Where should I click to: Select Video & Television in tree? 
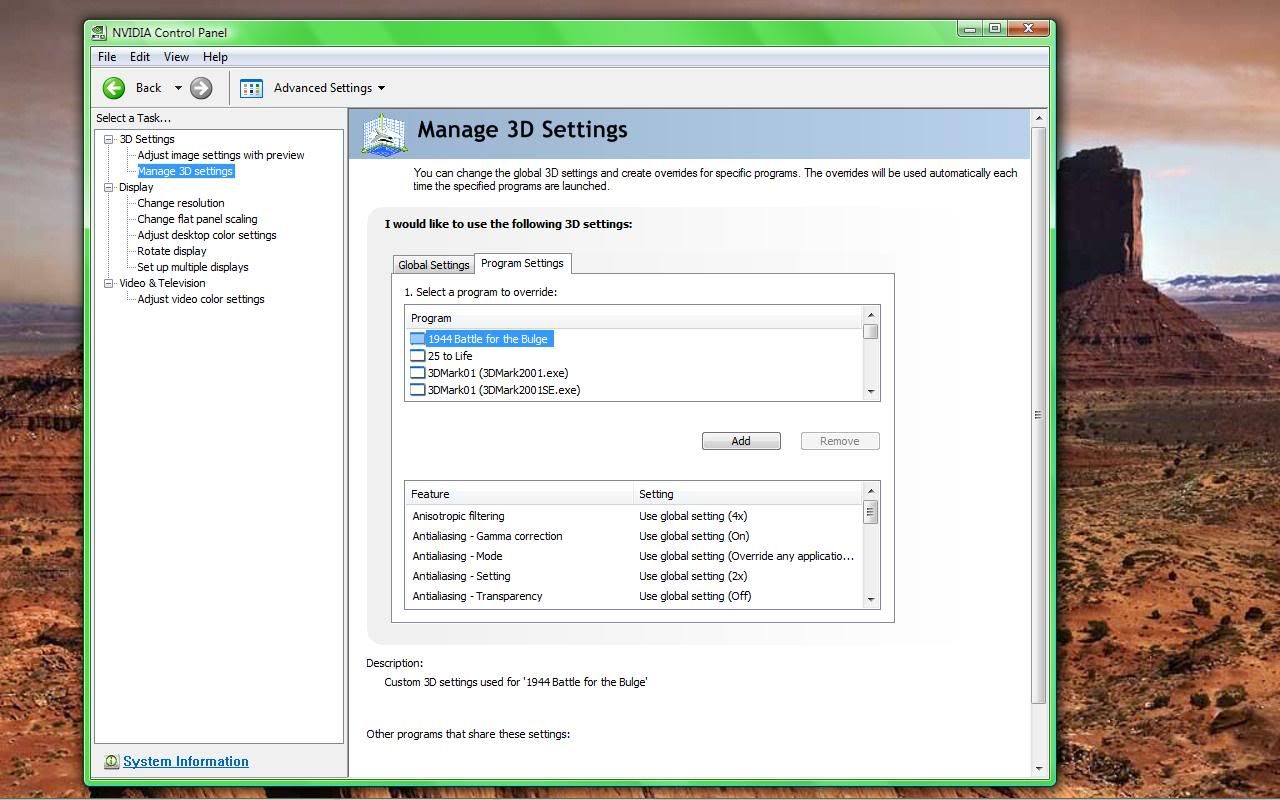(x=162, y=283)
